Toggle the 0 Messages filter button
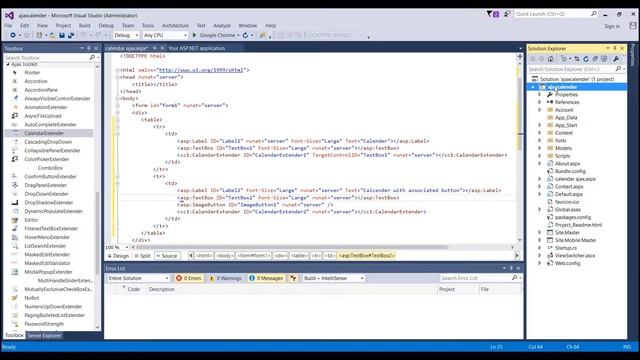The width and height of the screenshot is (640, 360). coord(266,278)
